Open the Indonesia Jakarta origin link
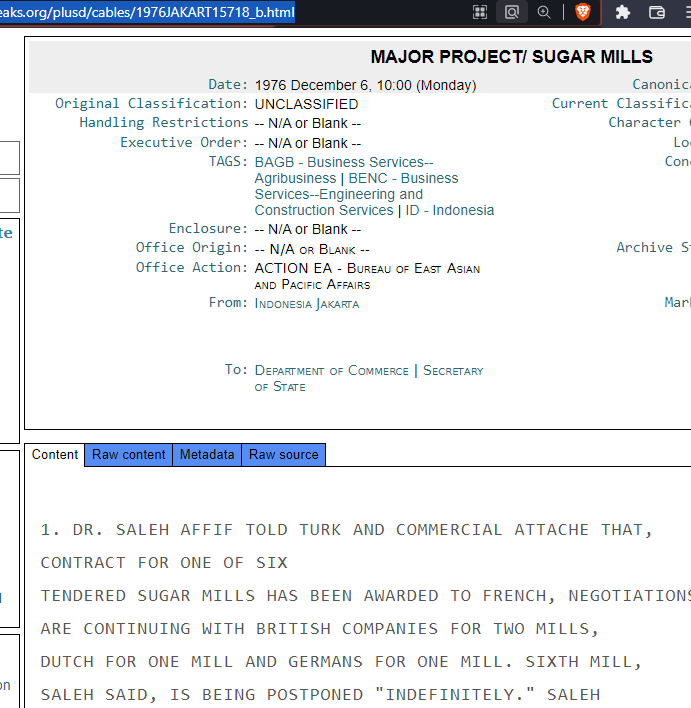This screenshot has width=691, height=708. 307,304
